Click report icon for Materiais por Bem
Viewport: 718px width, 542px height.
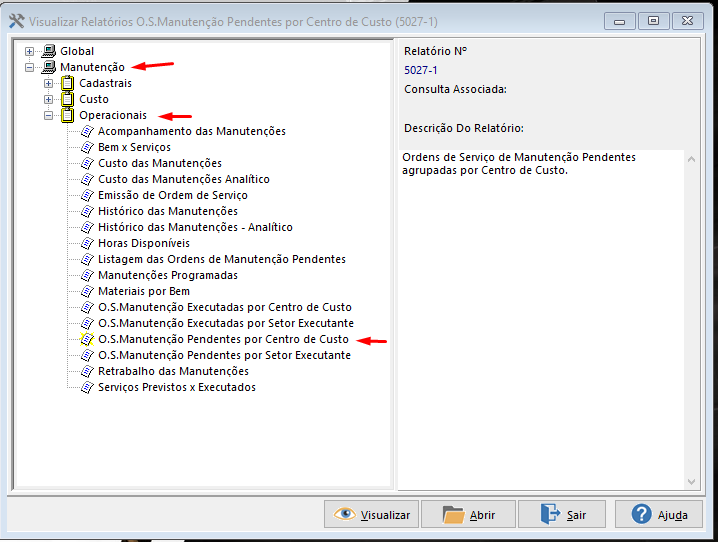[87, 292]
